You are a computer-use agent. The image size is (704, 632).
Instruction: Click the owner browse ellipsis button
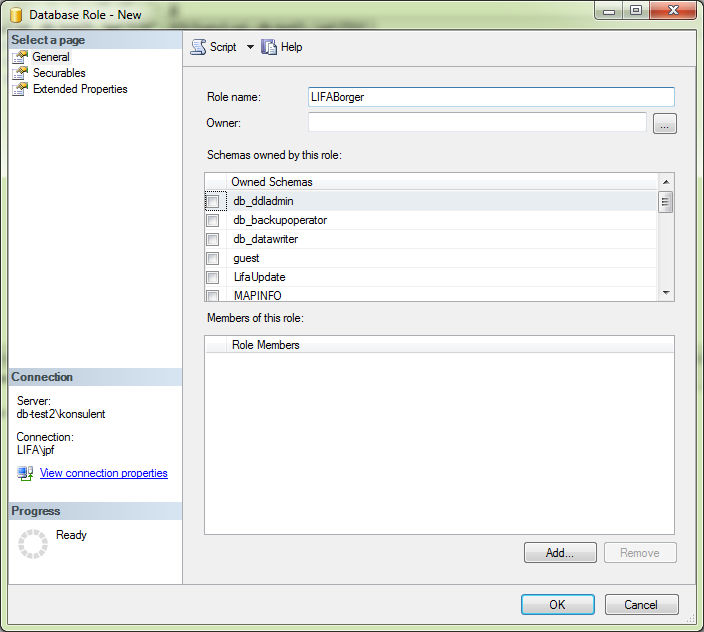[665, 124]
